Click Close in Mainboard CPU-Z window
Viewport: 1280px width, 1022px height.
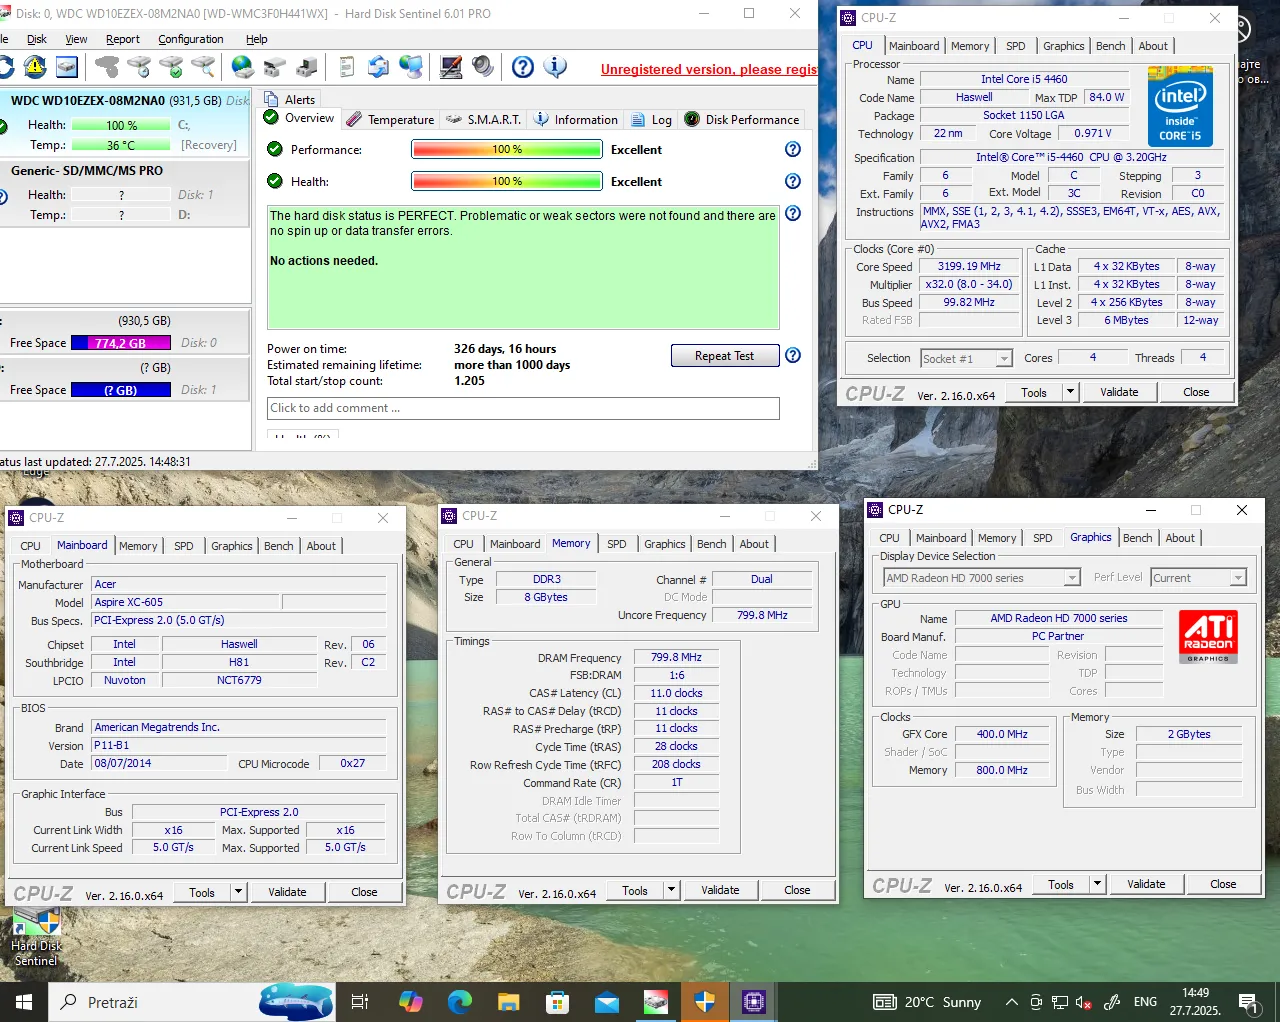coord(364,892)
